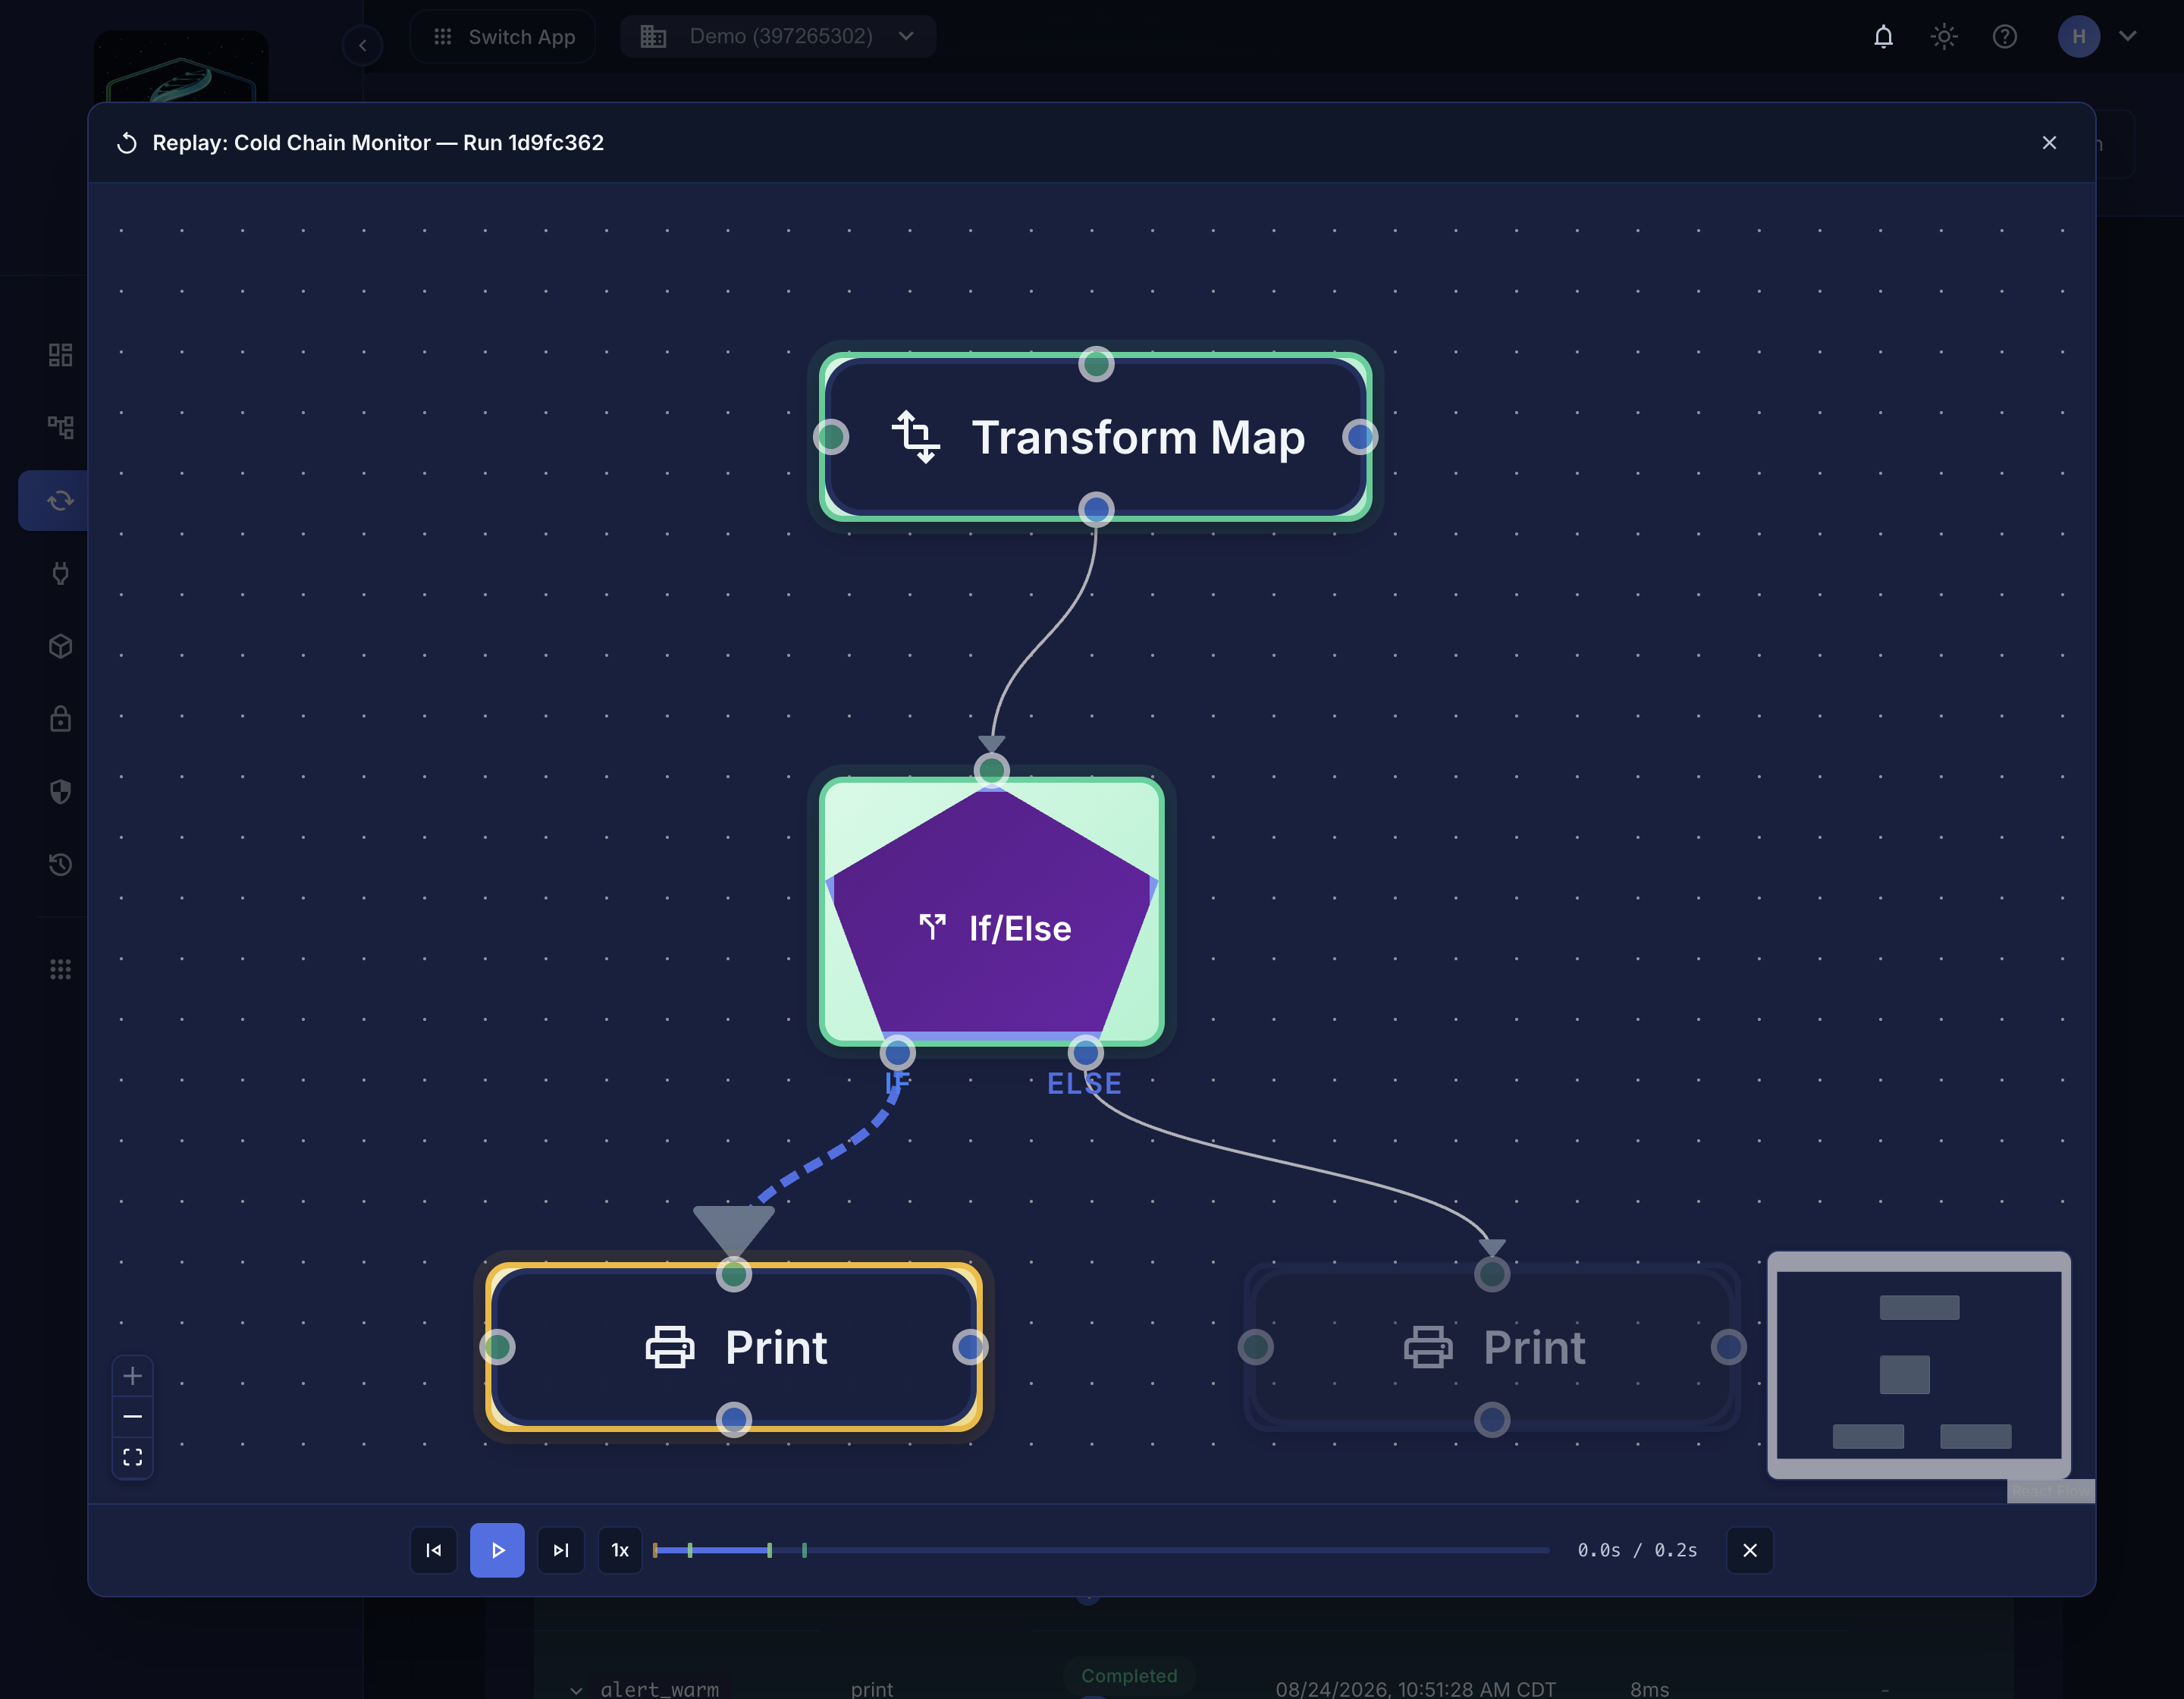Open the cube package icon in the sidebar
Image resolution: width=2184 pixels, height=1699 pixels.
[x=61, y=646]
